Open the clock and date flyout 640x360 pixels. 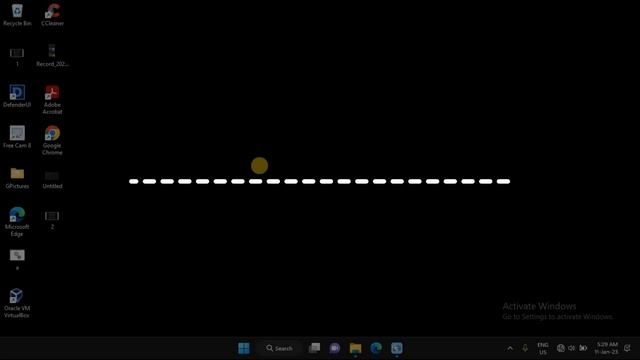point(607,348)
